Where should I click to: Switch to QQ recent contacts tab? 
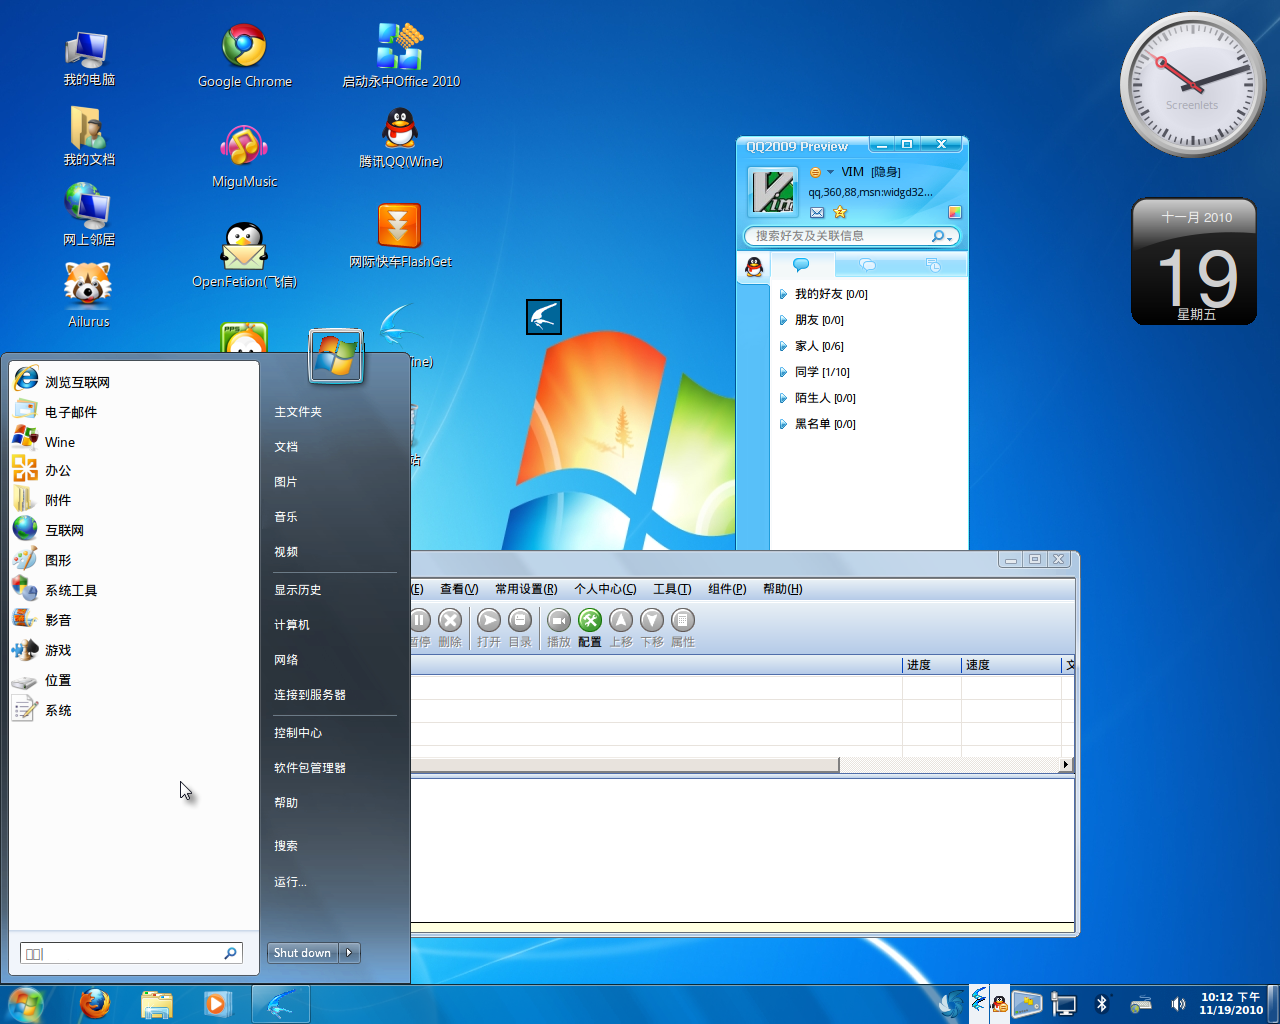[933, 265]
